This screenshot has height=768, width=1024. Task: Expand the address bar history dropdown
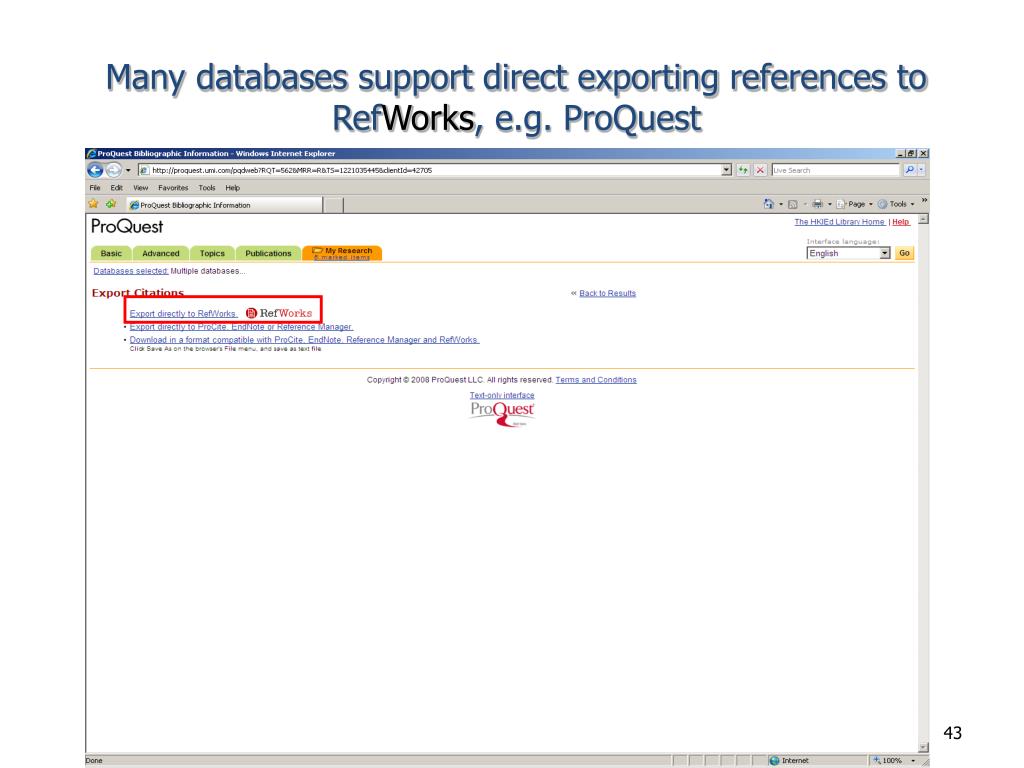pos(726,170)
